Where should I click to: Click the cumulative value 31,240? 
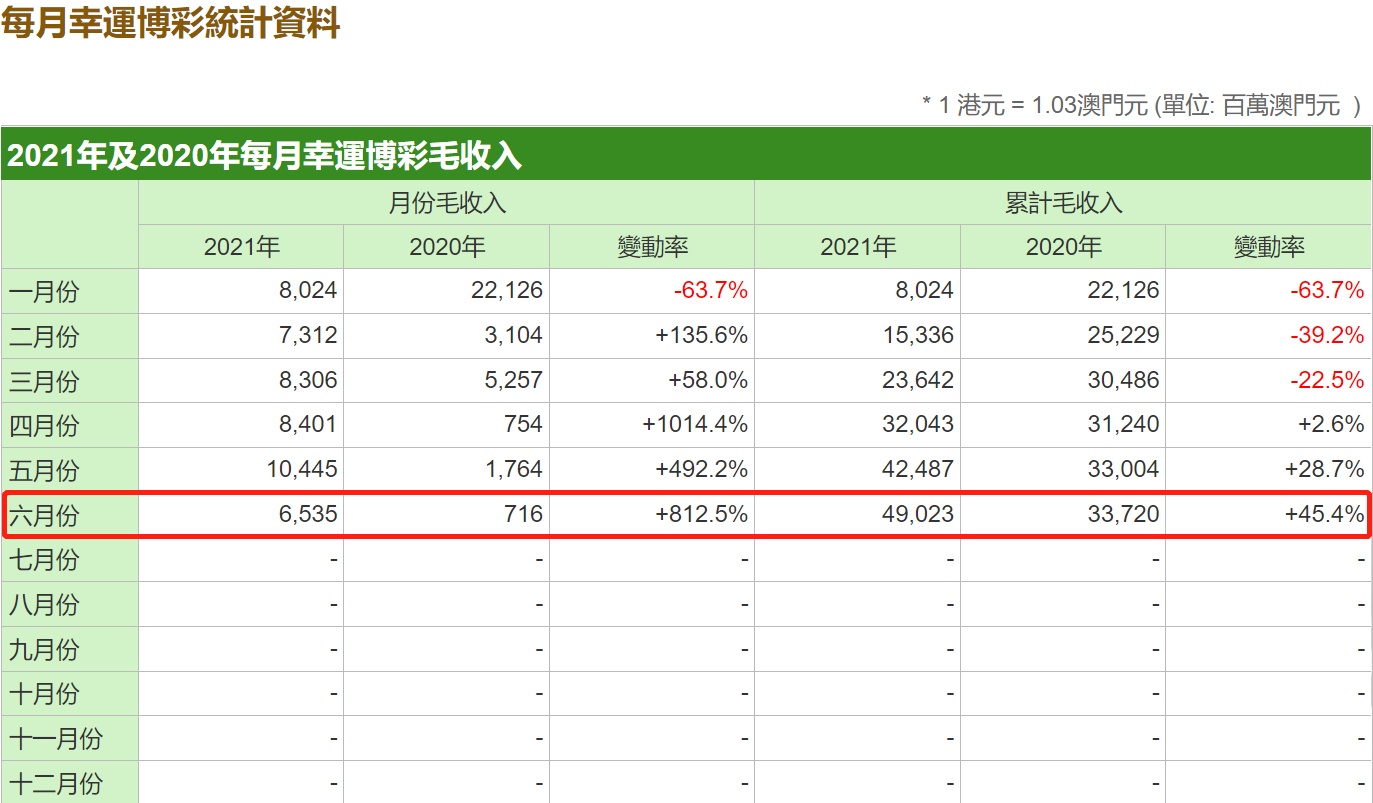(x=1124, y=424)
